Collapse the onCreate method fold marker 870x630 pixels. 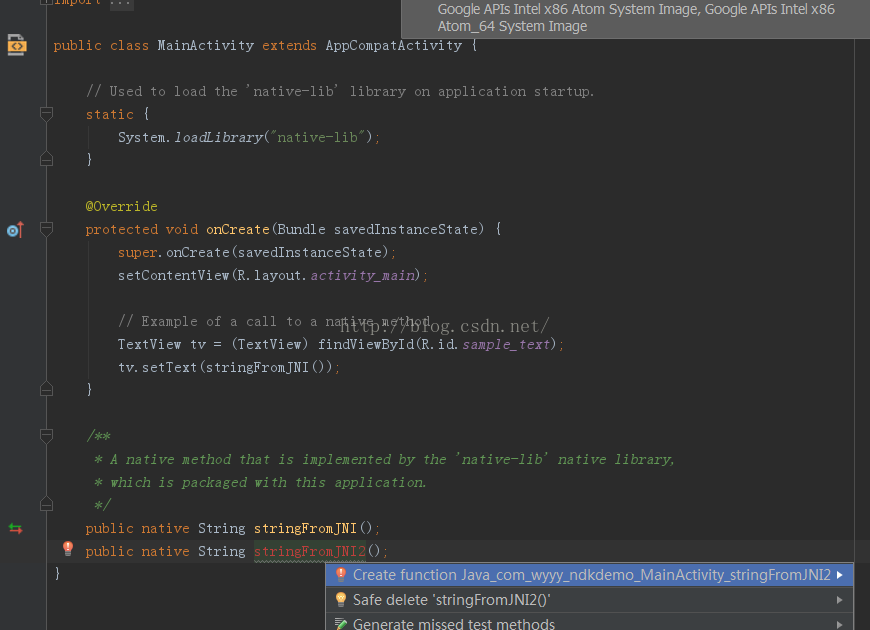coord(47,229)
